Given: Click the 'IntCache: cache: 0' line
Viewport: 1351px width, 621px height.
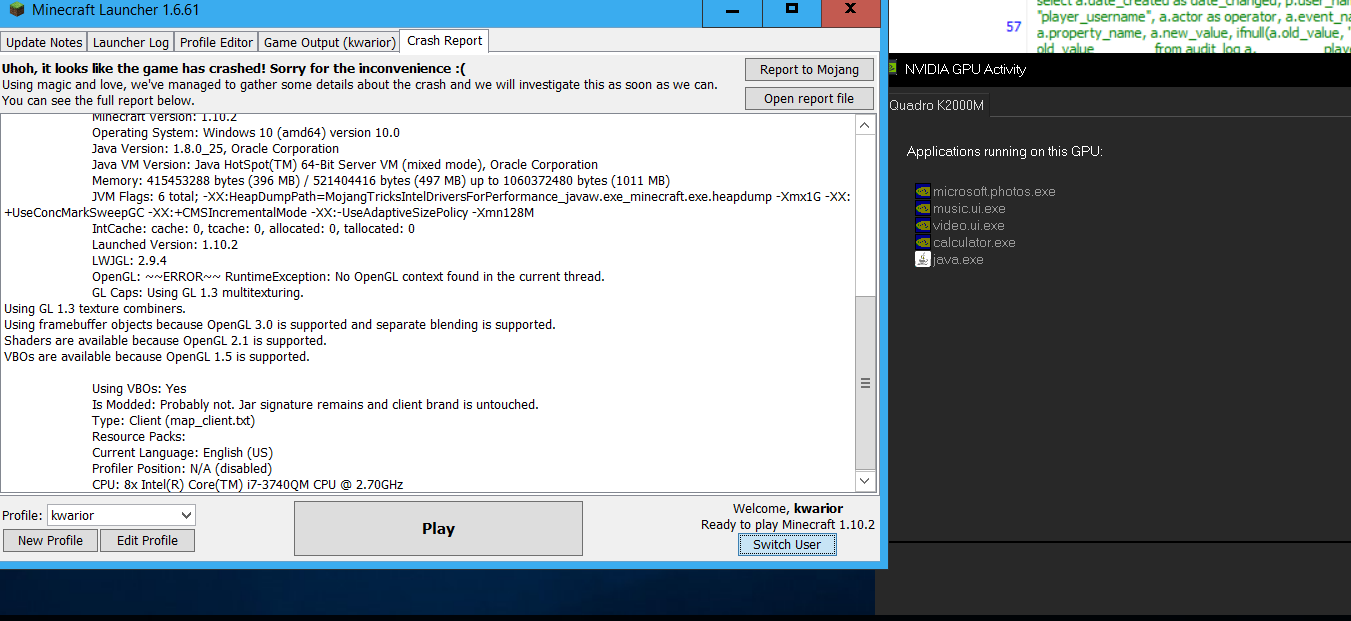Looking at the screenshot, I should pos(253,229).
